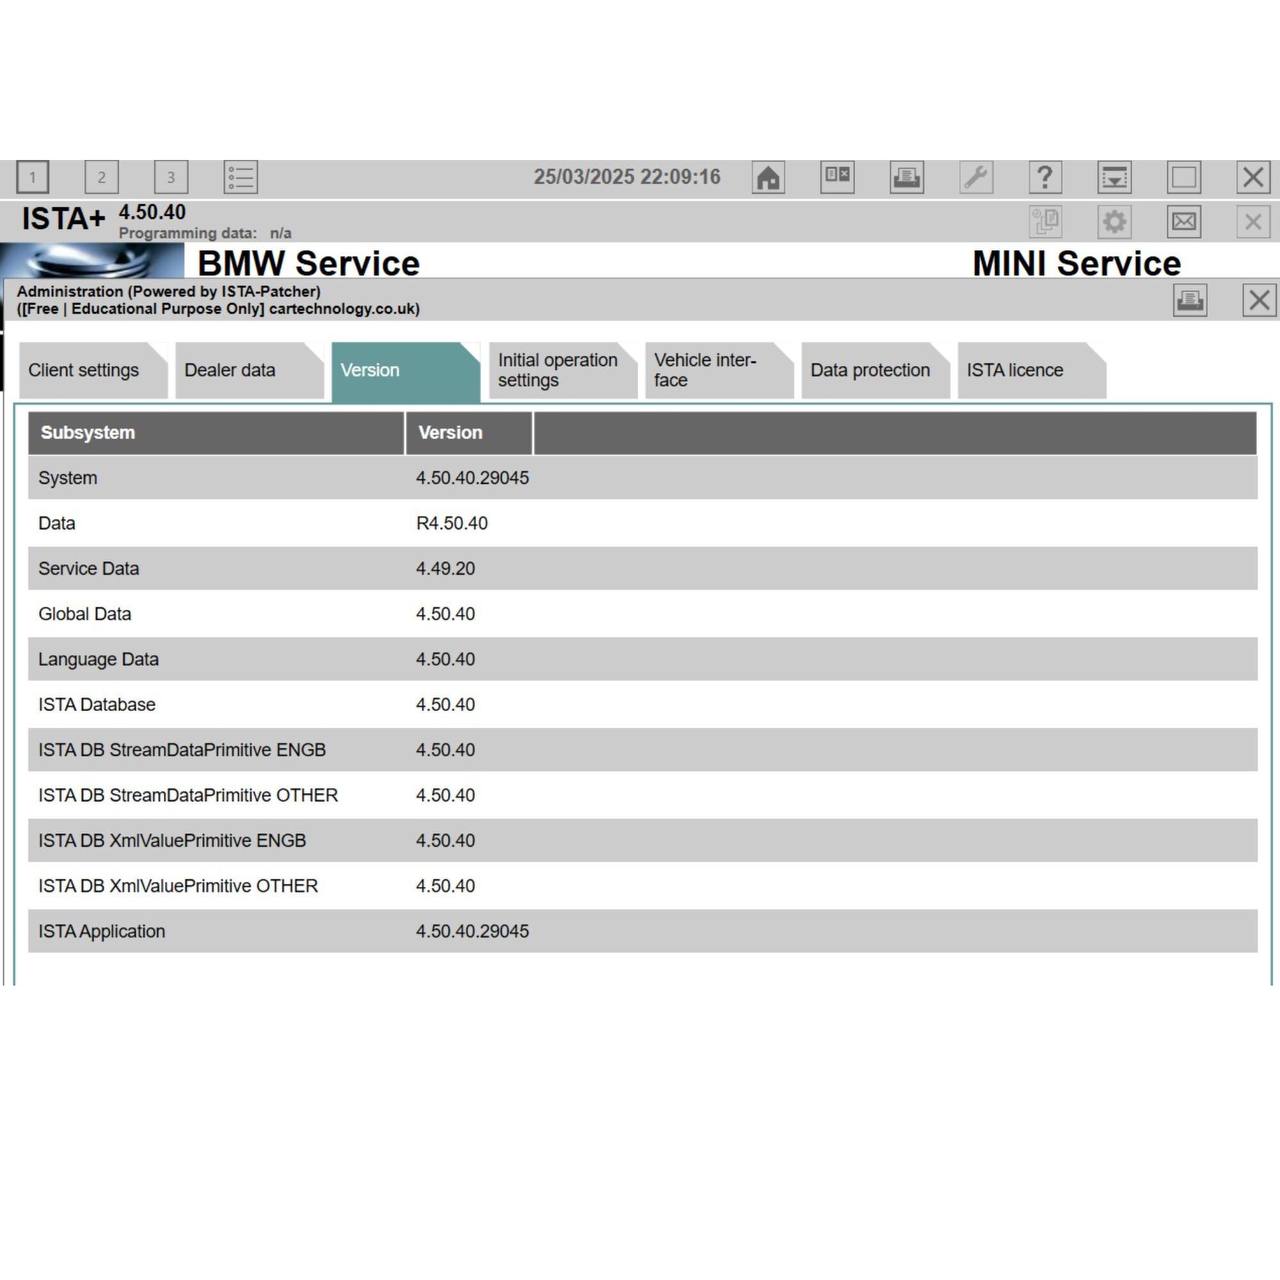Select the ISTA Application version row
1280x1280 pixels.
click(300, 931)
